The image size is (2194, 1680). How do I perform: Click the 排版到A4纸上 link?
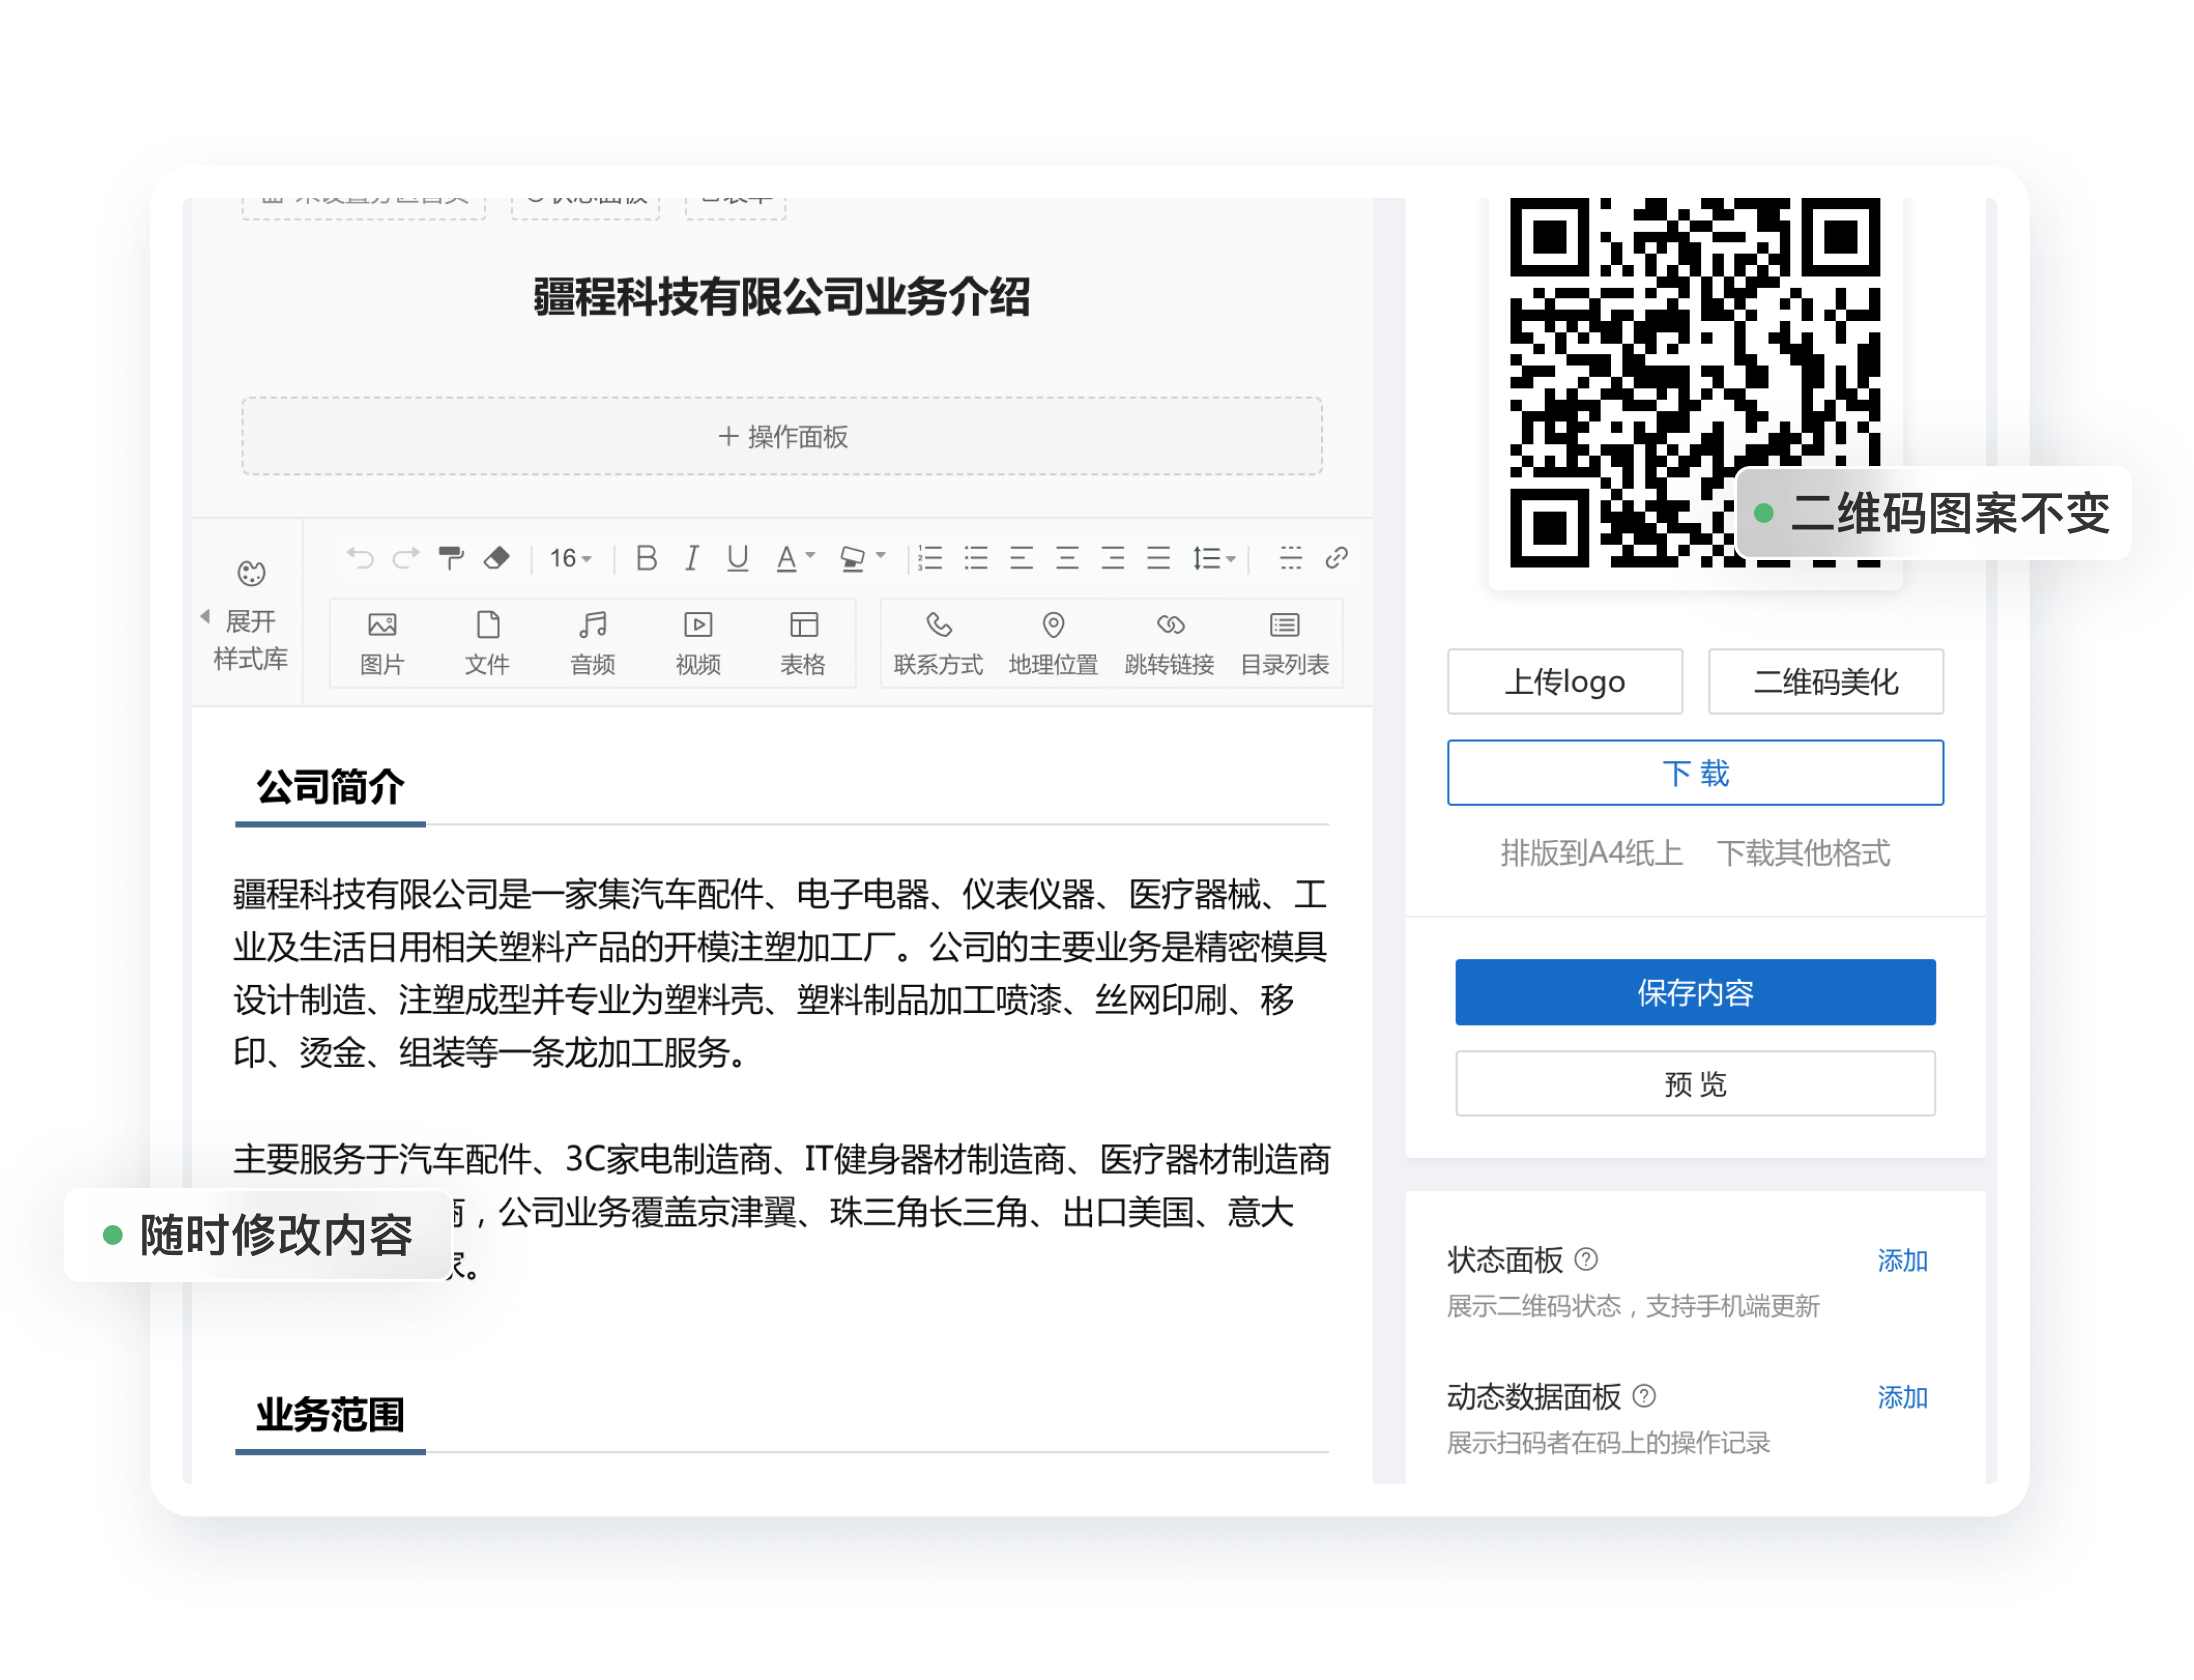coord(1591,853)
